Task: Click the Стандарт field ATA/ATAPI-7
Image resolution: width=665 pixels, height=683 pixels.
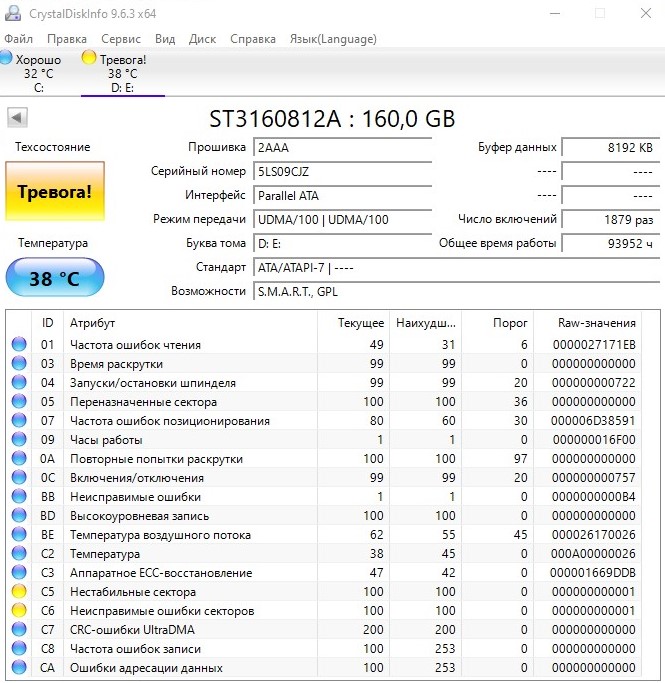Action: 457,267
